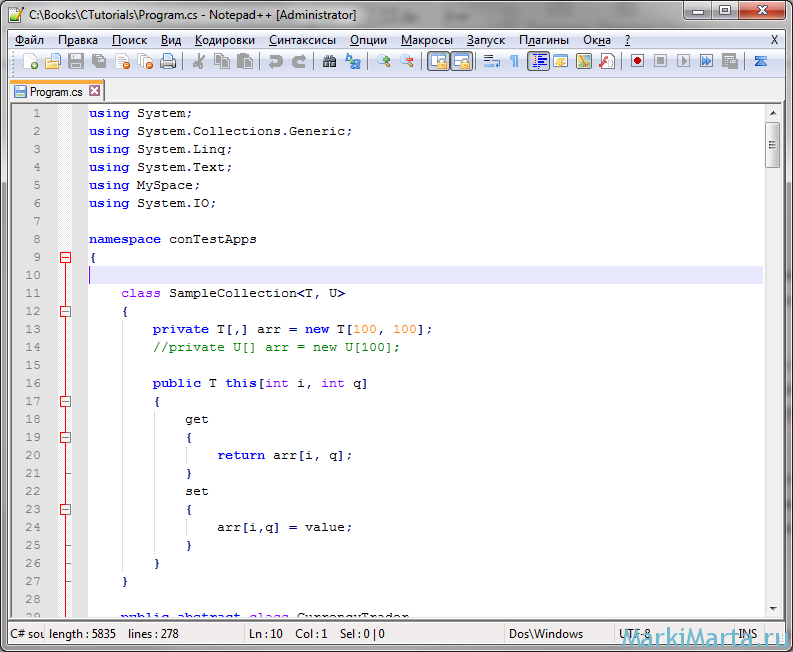This screenshot has width=793, height=652.
Task: Stop macro recording square icon
Action: click(660, 62)
